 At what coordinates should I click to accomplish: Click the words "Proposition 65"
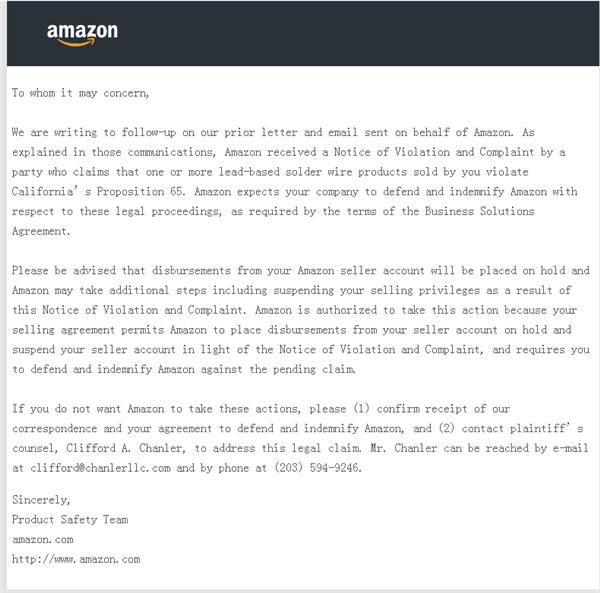click(x=140, y=191)
